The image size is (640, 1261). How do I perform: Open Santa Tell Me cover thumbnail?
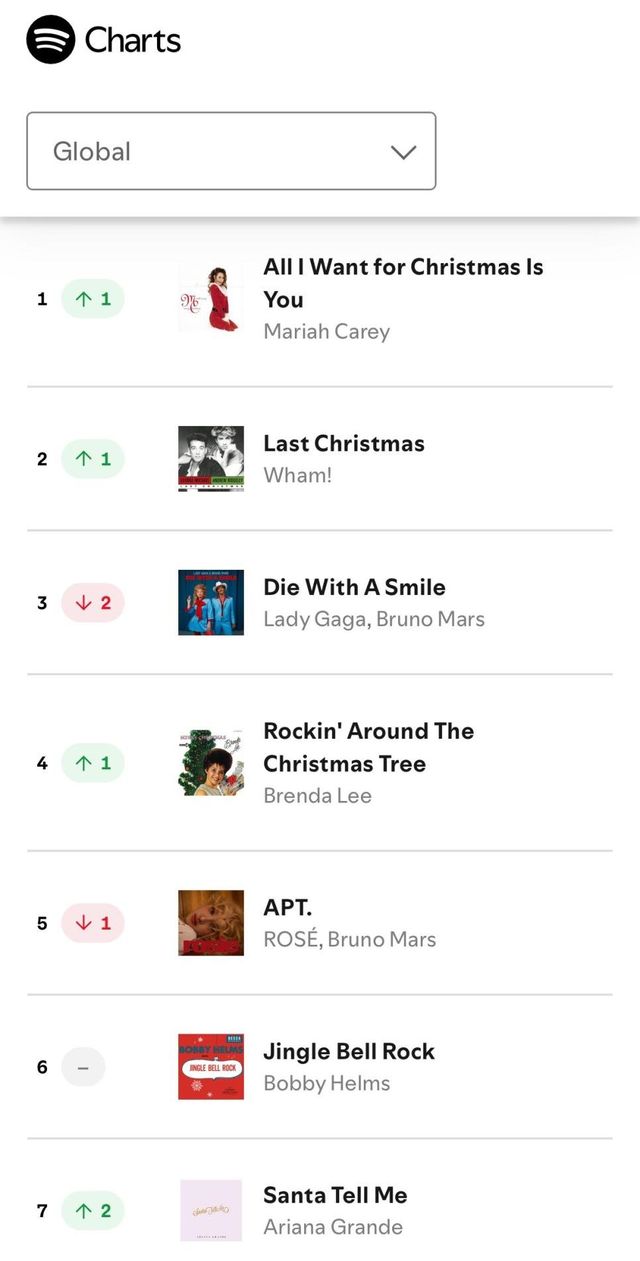point(210,1211)
